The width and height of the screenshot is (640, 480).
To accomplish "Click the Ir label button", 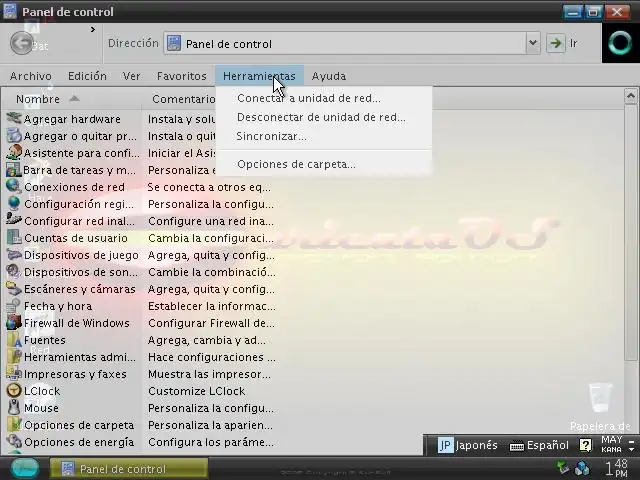I will 573,43.
